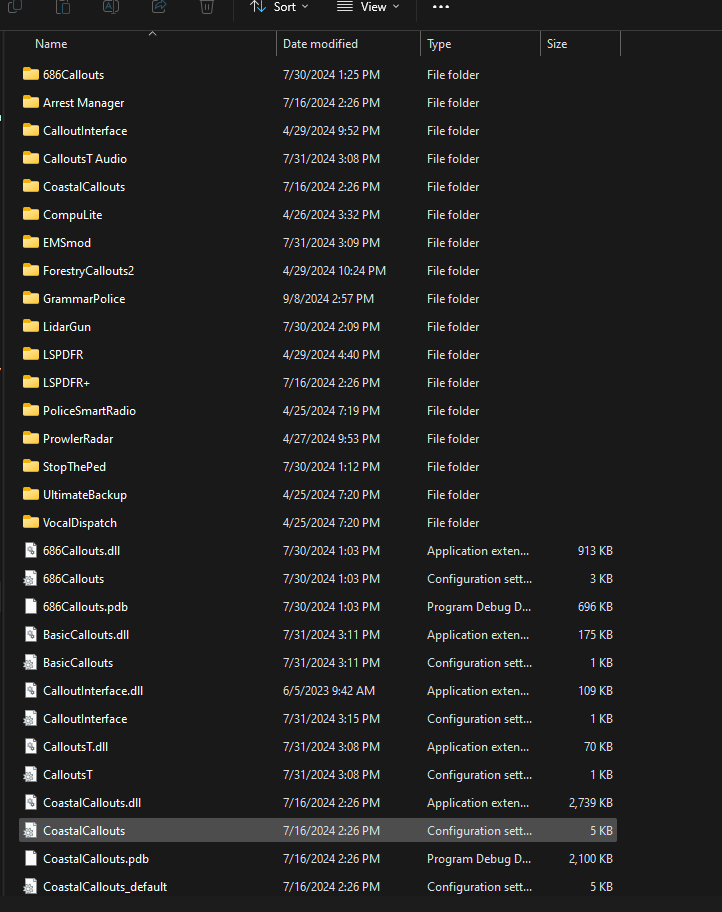The image size is (722, 912).
Task: Select the GrammarPolice folder icon
Action: [31, 298]
